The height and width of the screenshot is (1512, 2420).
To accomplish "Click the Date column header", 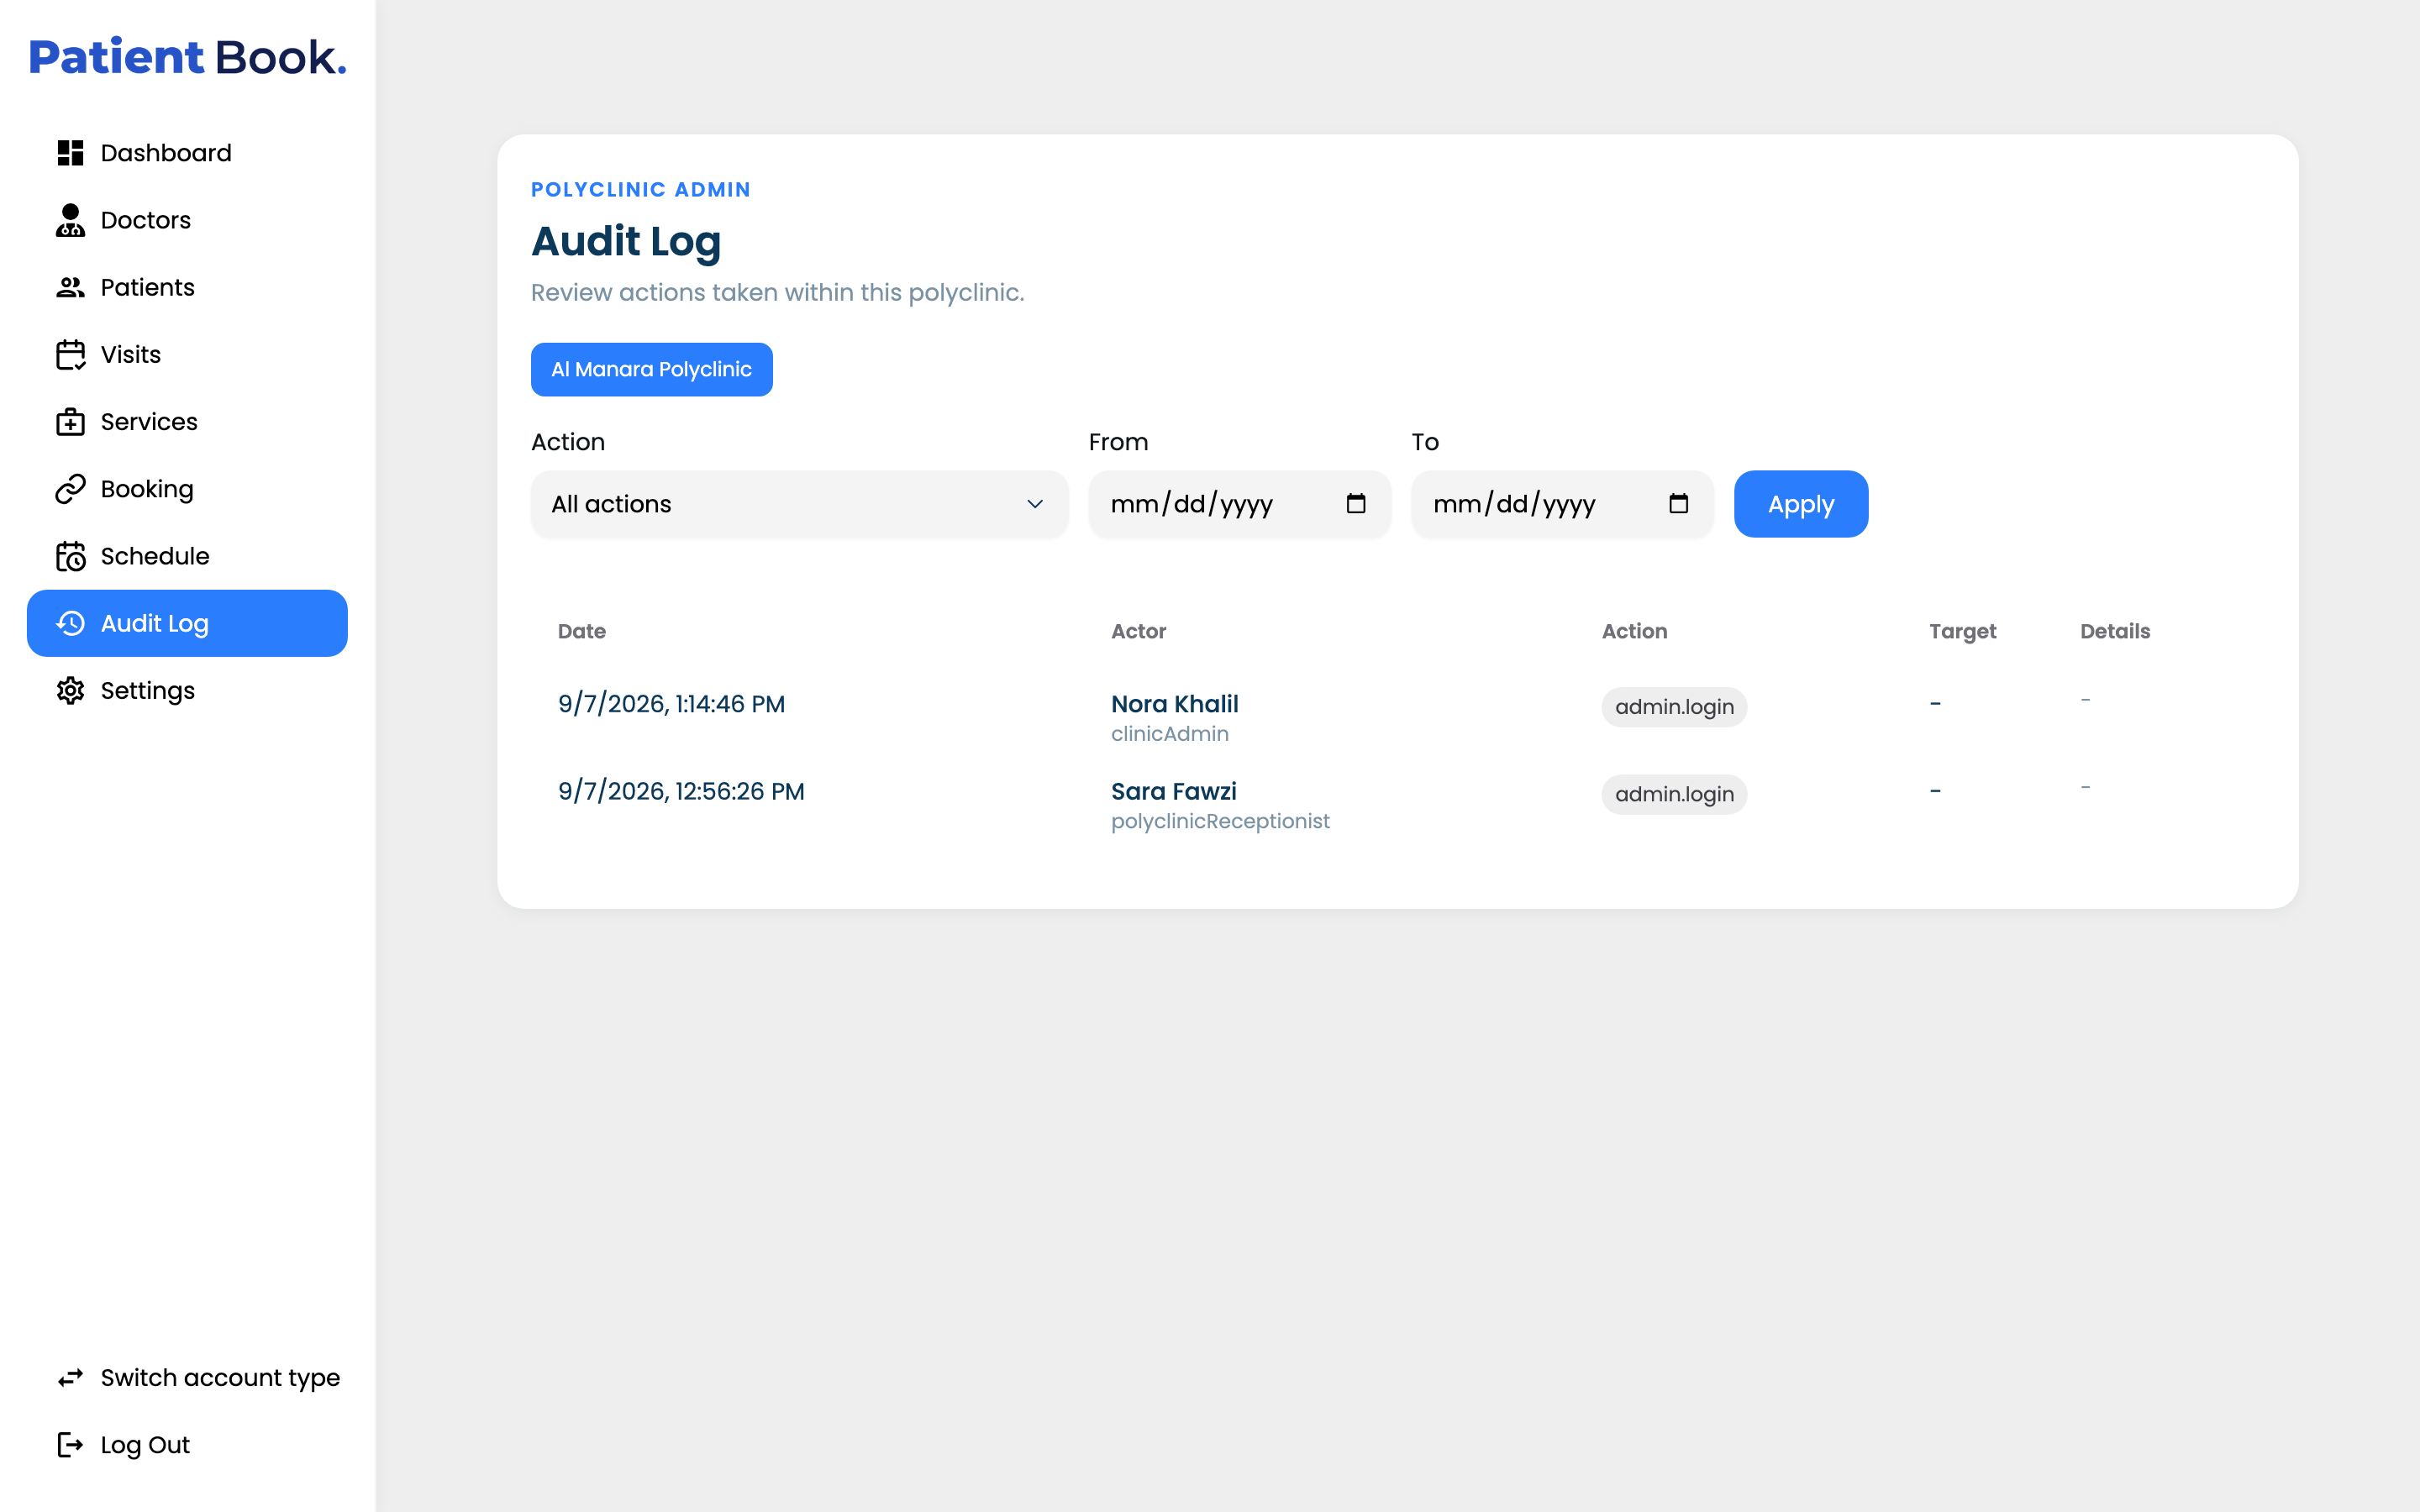I will (x=582, y=631).
